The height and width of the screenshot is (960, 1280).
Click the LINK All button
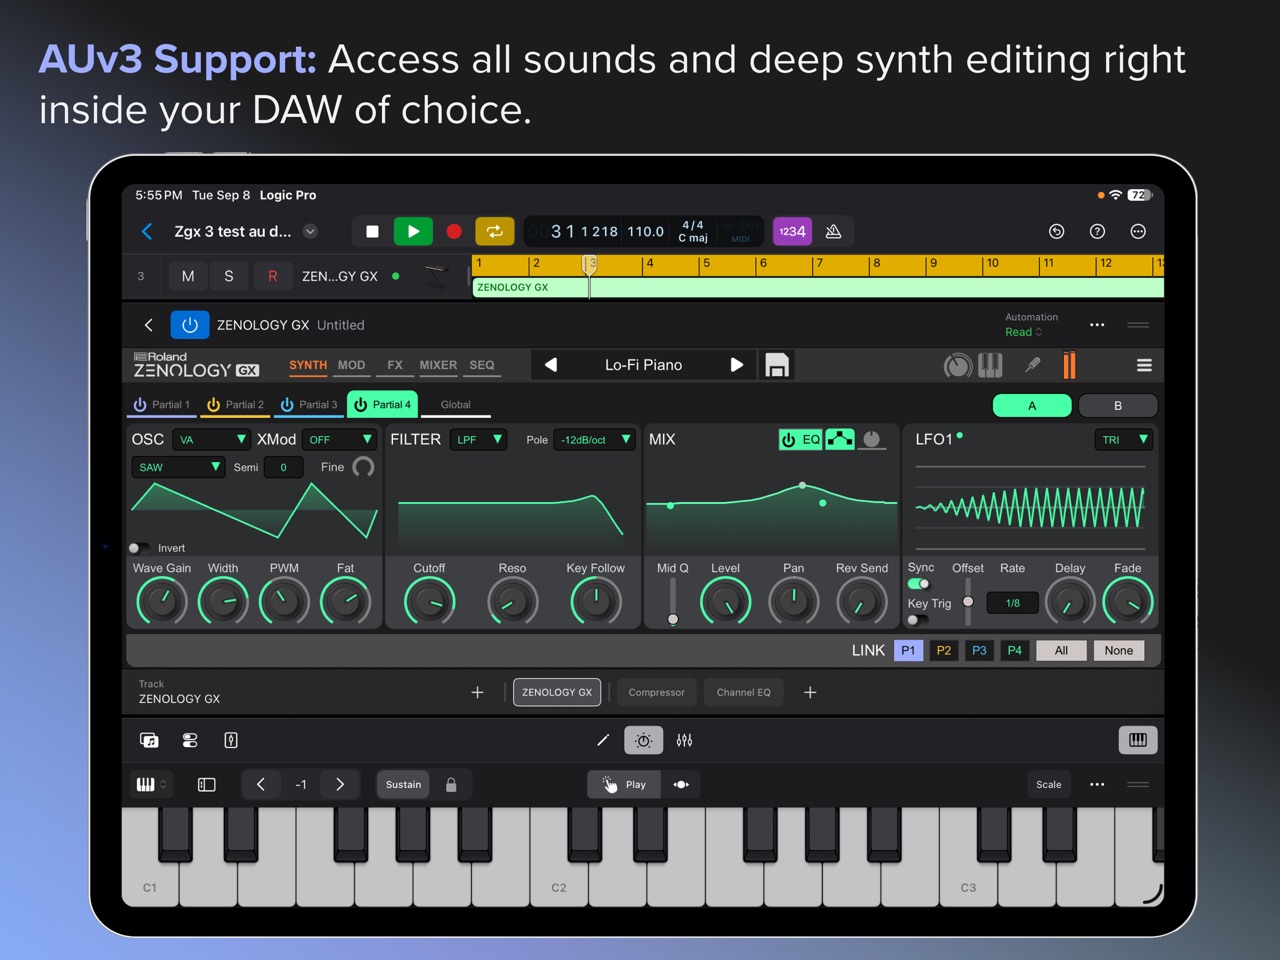[x=1061, y=651]
